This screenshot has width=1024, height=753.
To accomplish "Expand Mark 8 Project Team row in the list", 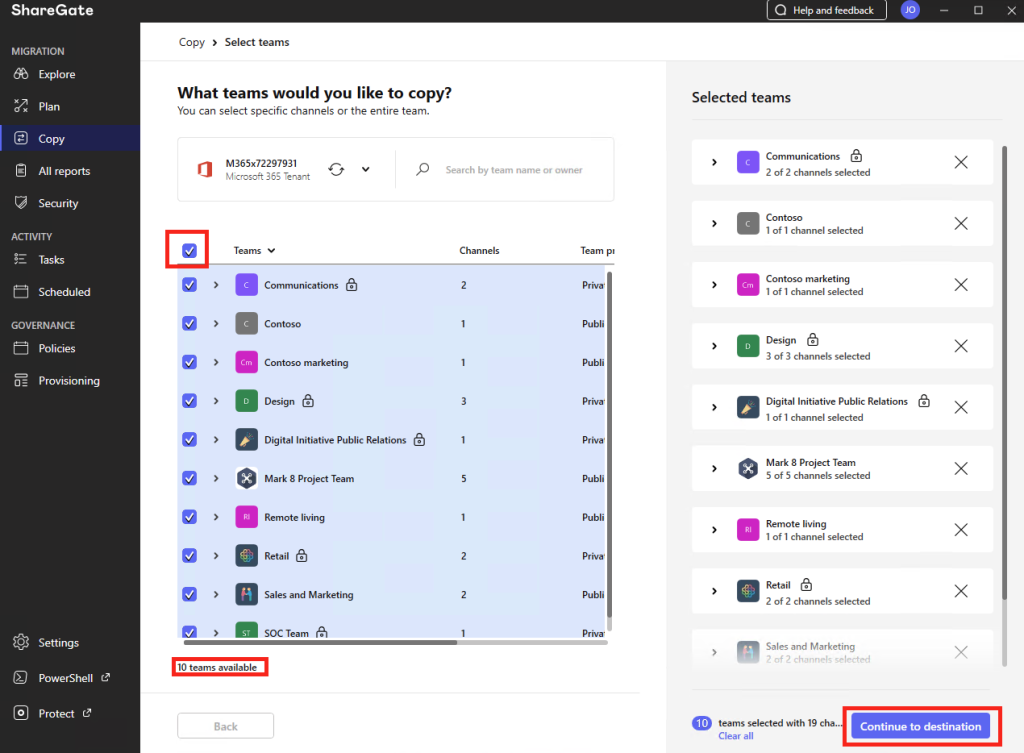I will (216, 479).
